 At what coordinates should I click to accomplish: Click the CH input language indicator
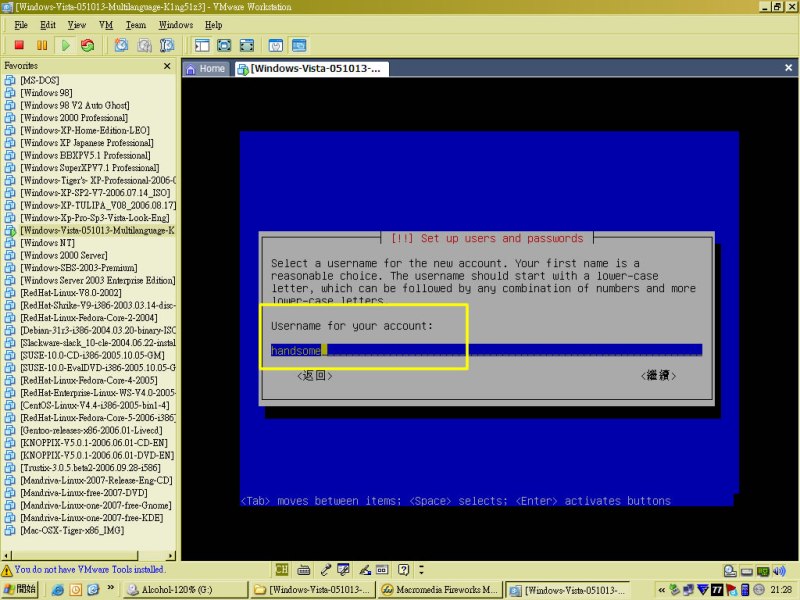(281, 569)
